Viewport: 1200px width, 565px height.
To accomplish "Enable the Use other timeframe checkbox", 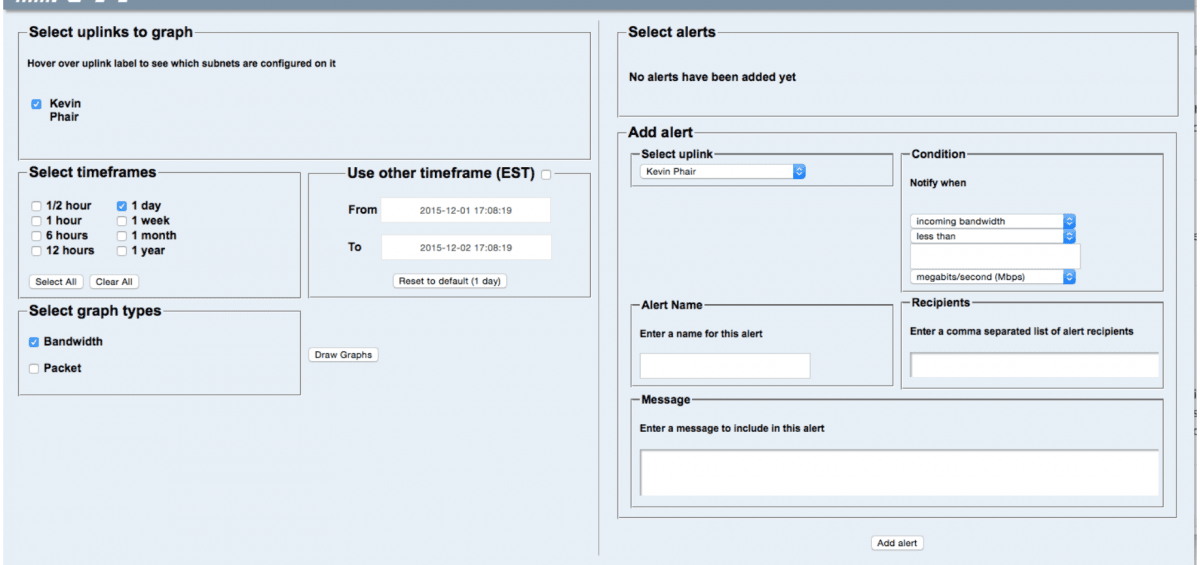I will point(546,175).
